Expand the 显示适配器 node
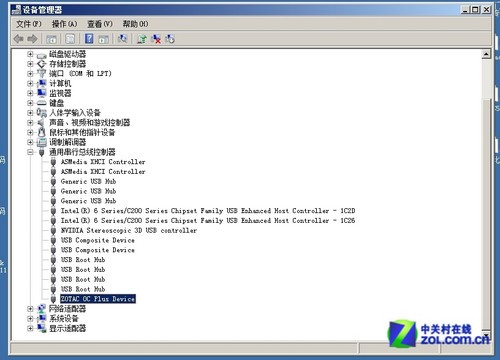This screenshot has width=500, height=360. (x=30, y=328)
